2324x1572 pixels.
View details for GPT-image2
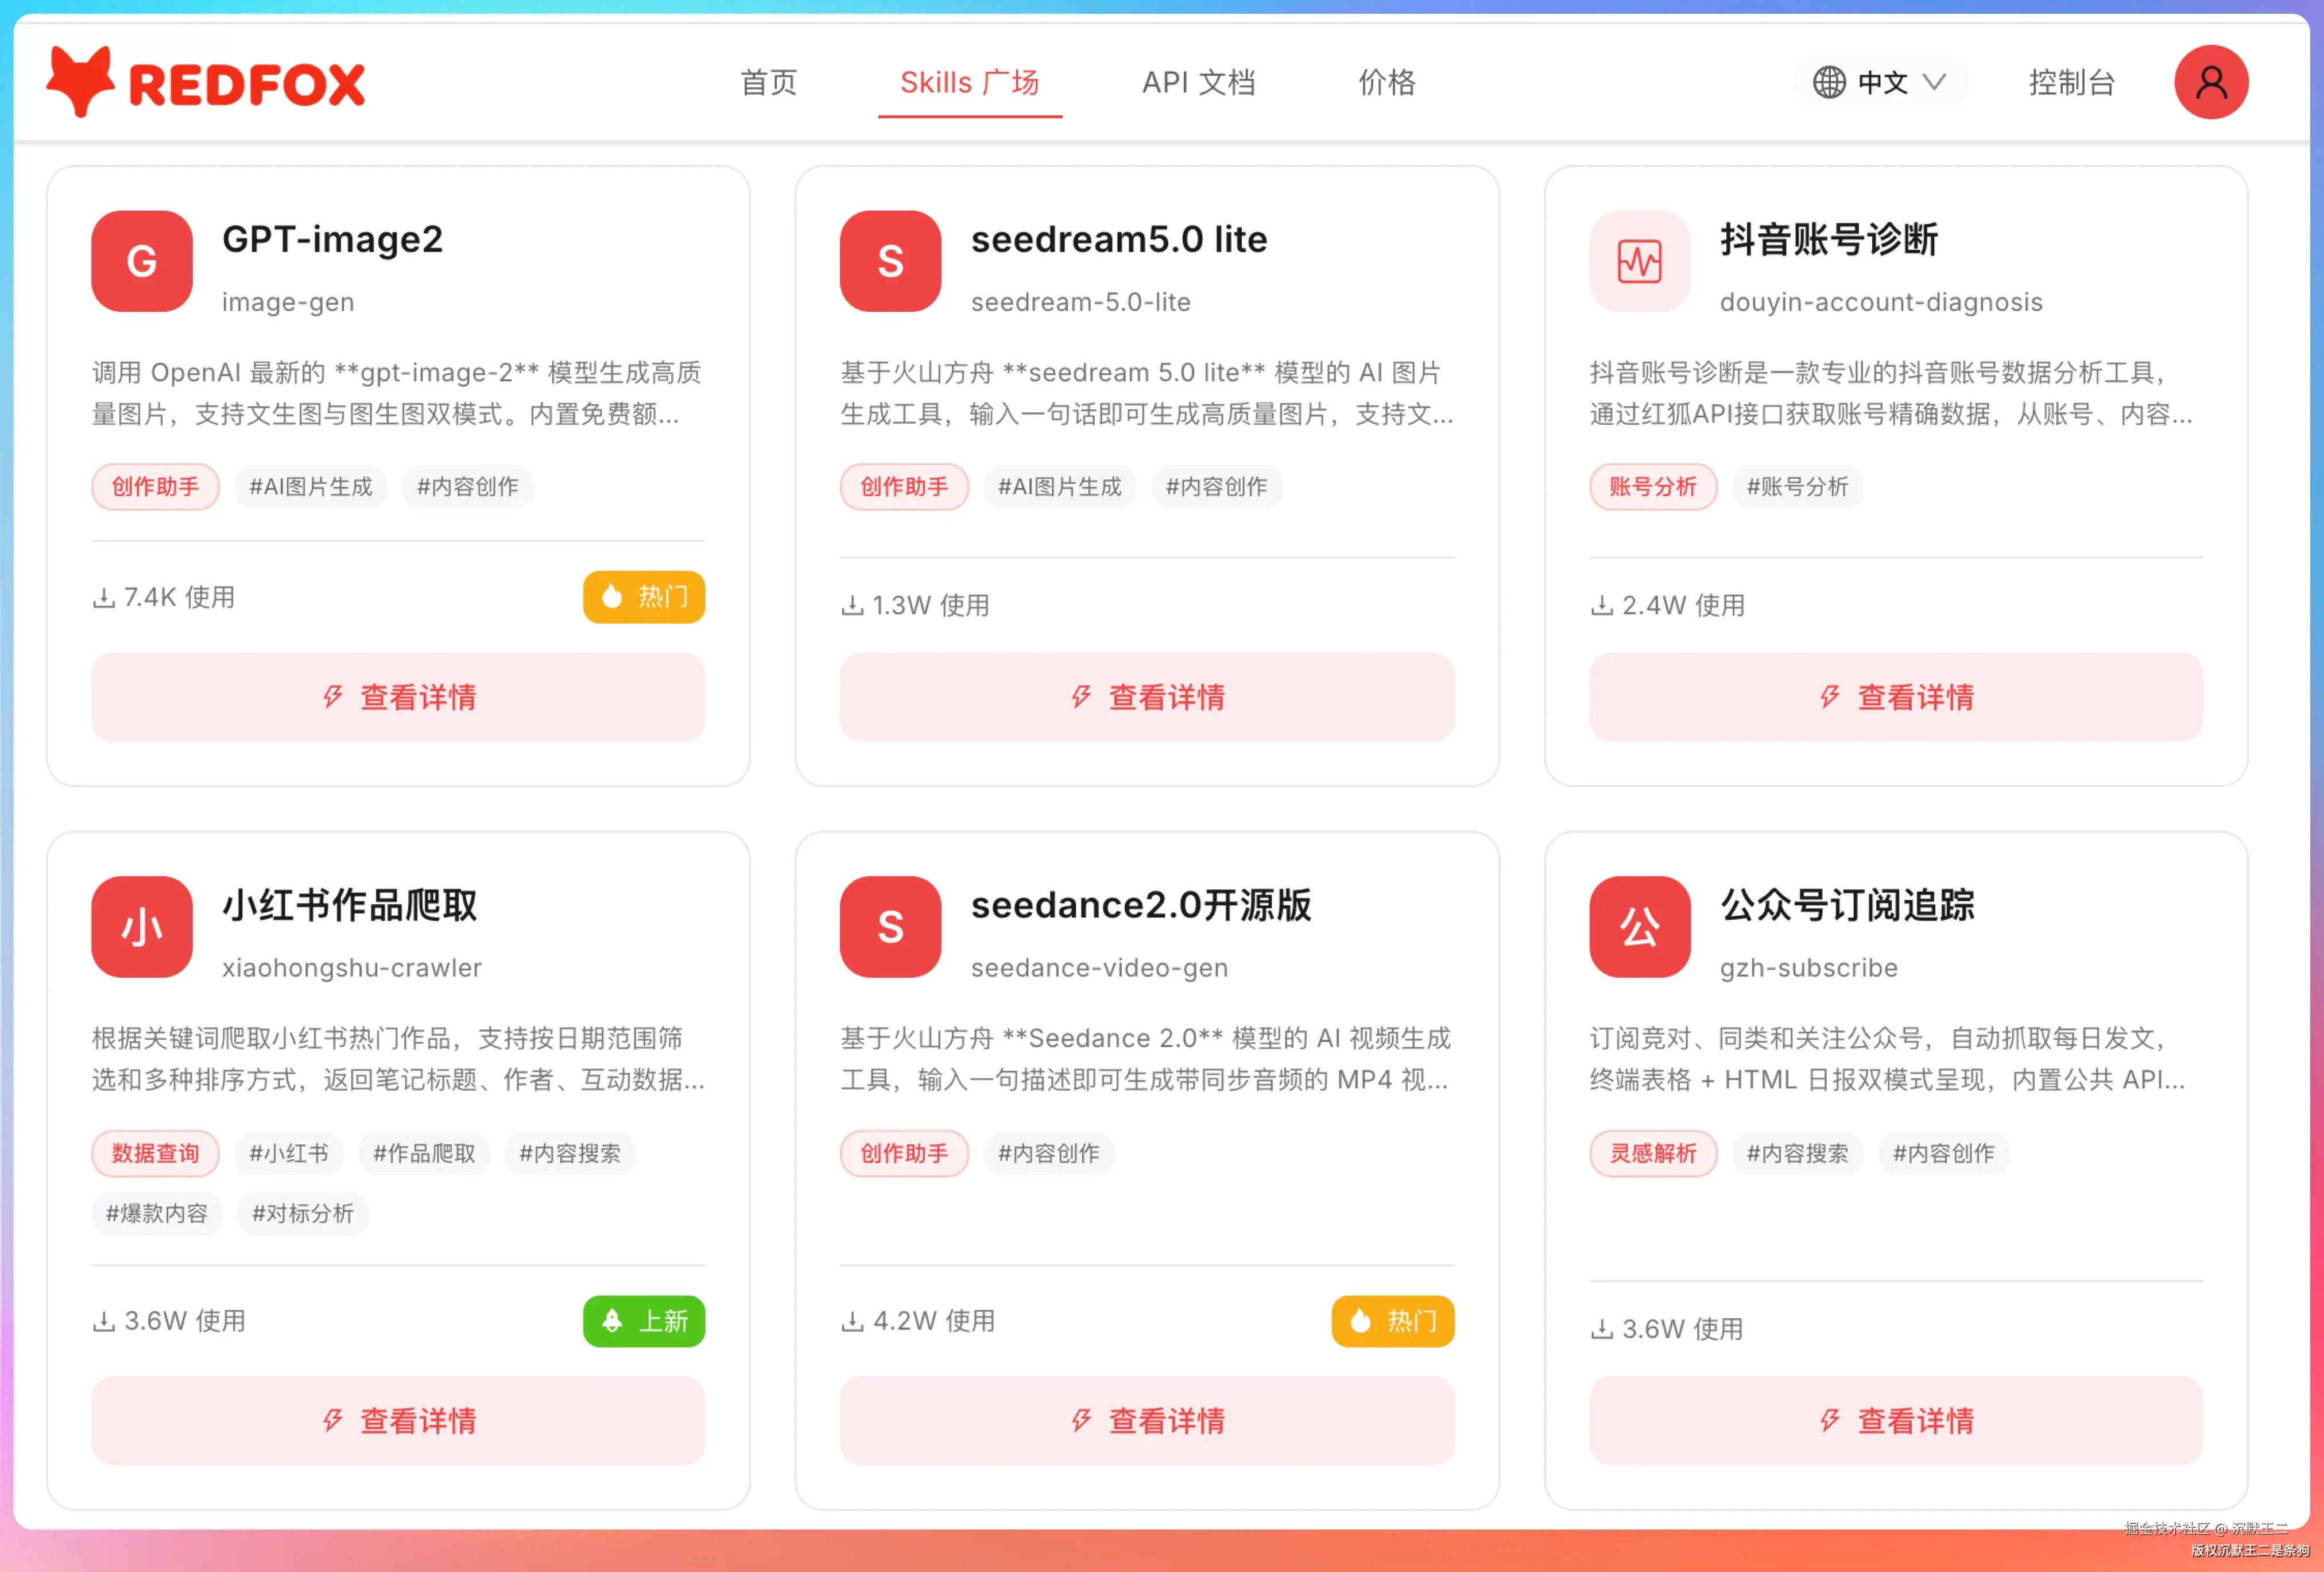click(x=398, y=697)
